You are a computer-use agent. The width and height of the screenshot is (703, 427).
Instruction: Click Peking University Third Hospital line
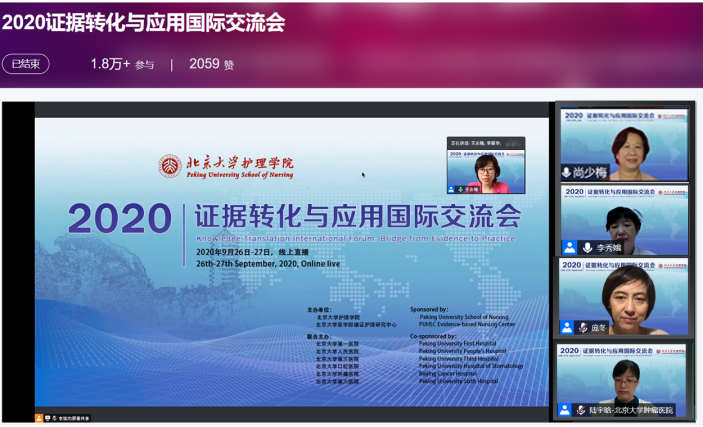(459, 359)
